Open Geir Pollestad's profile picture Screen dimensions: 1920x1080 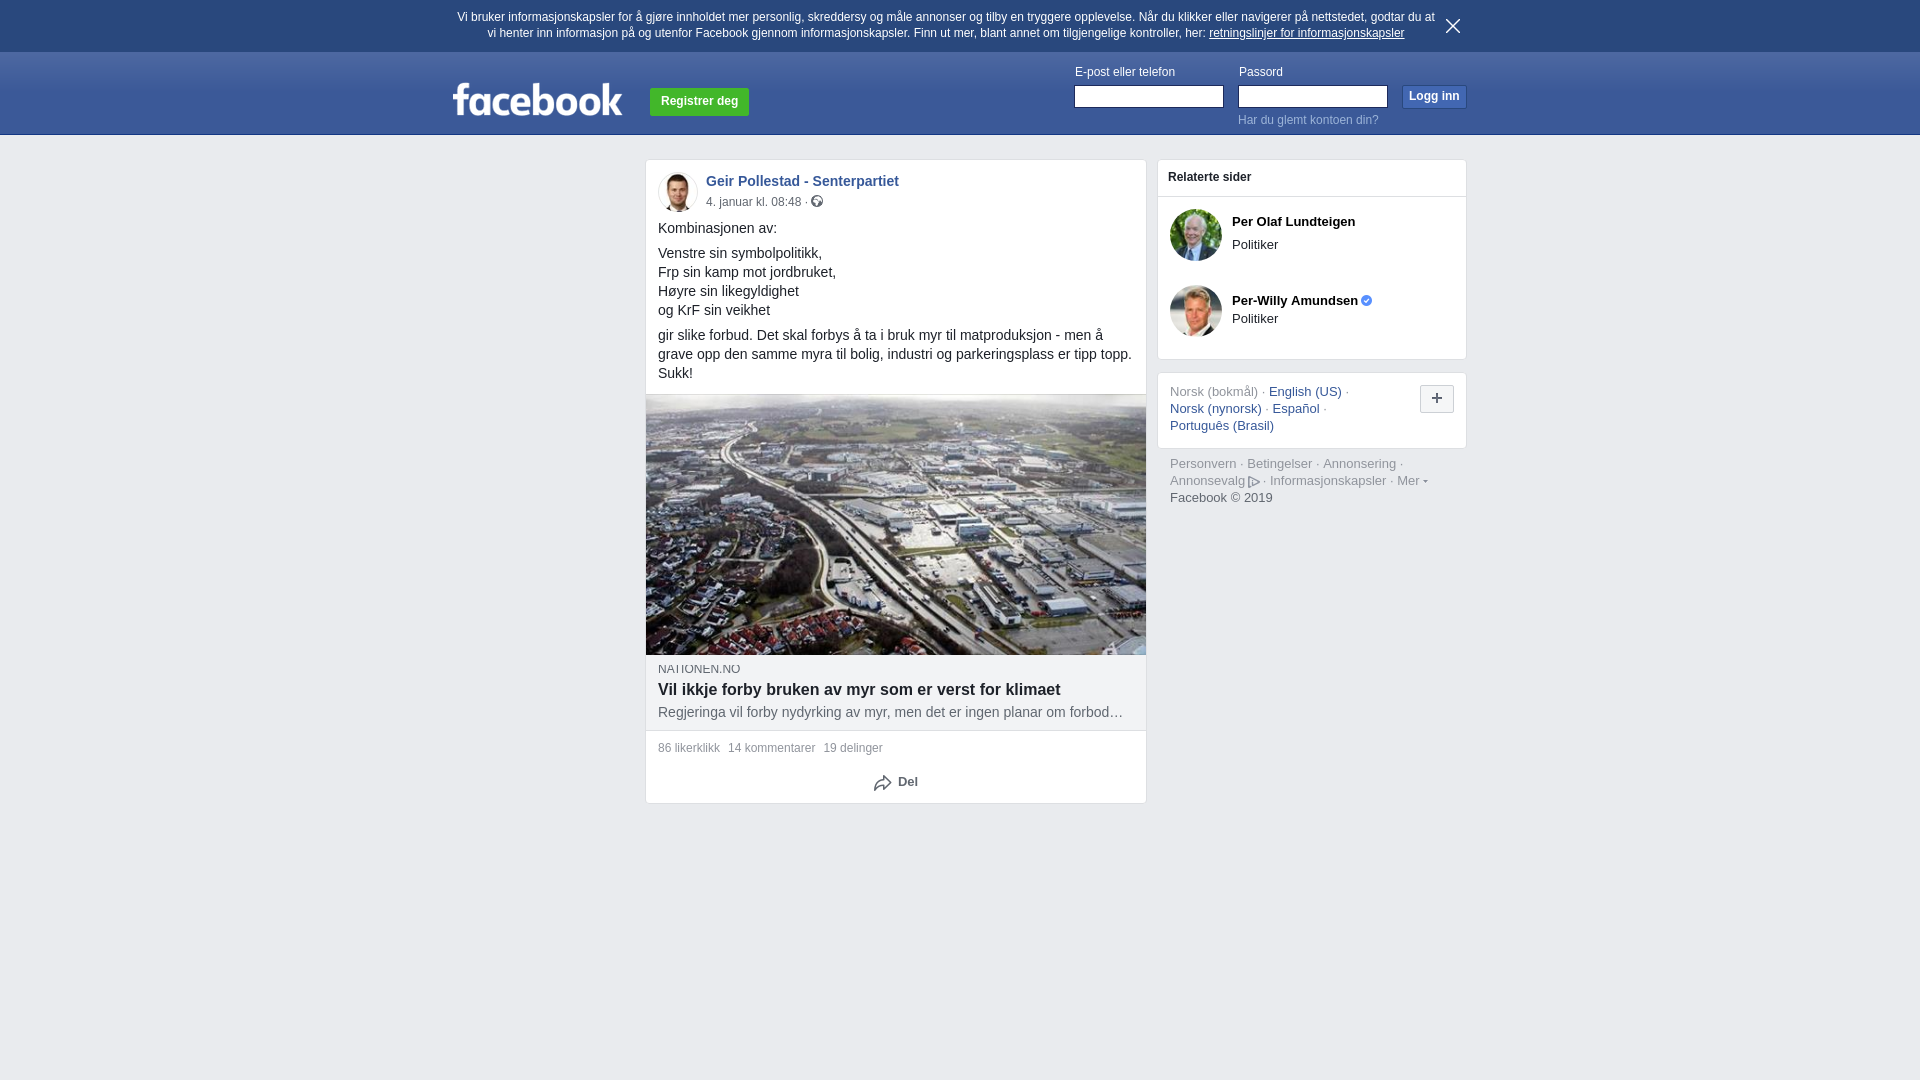(678, 192)
